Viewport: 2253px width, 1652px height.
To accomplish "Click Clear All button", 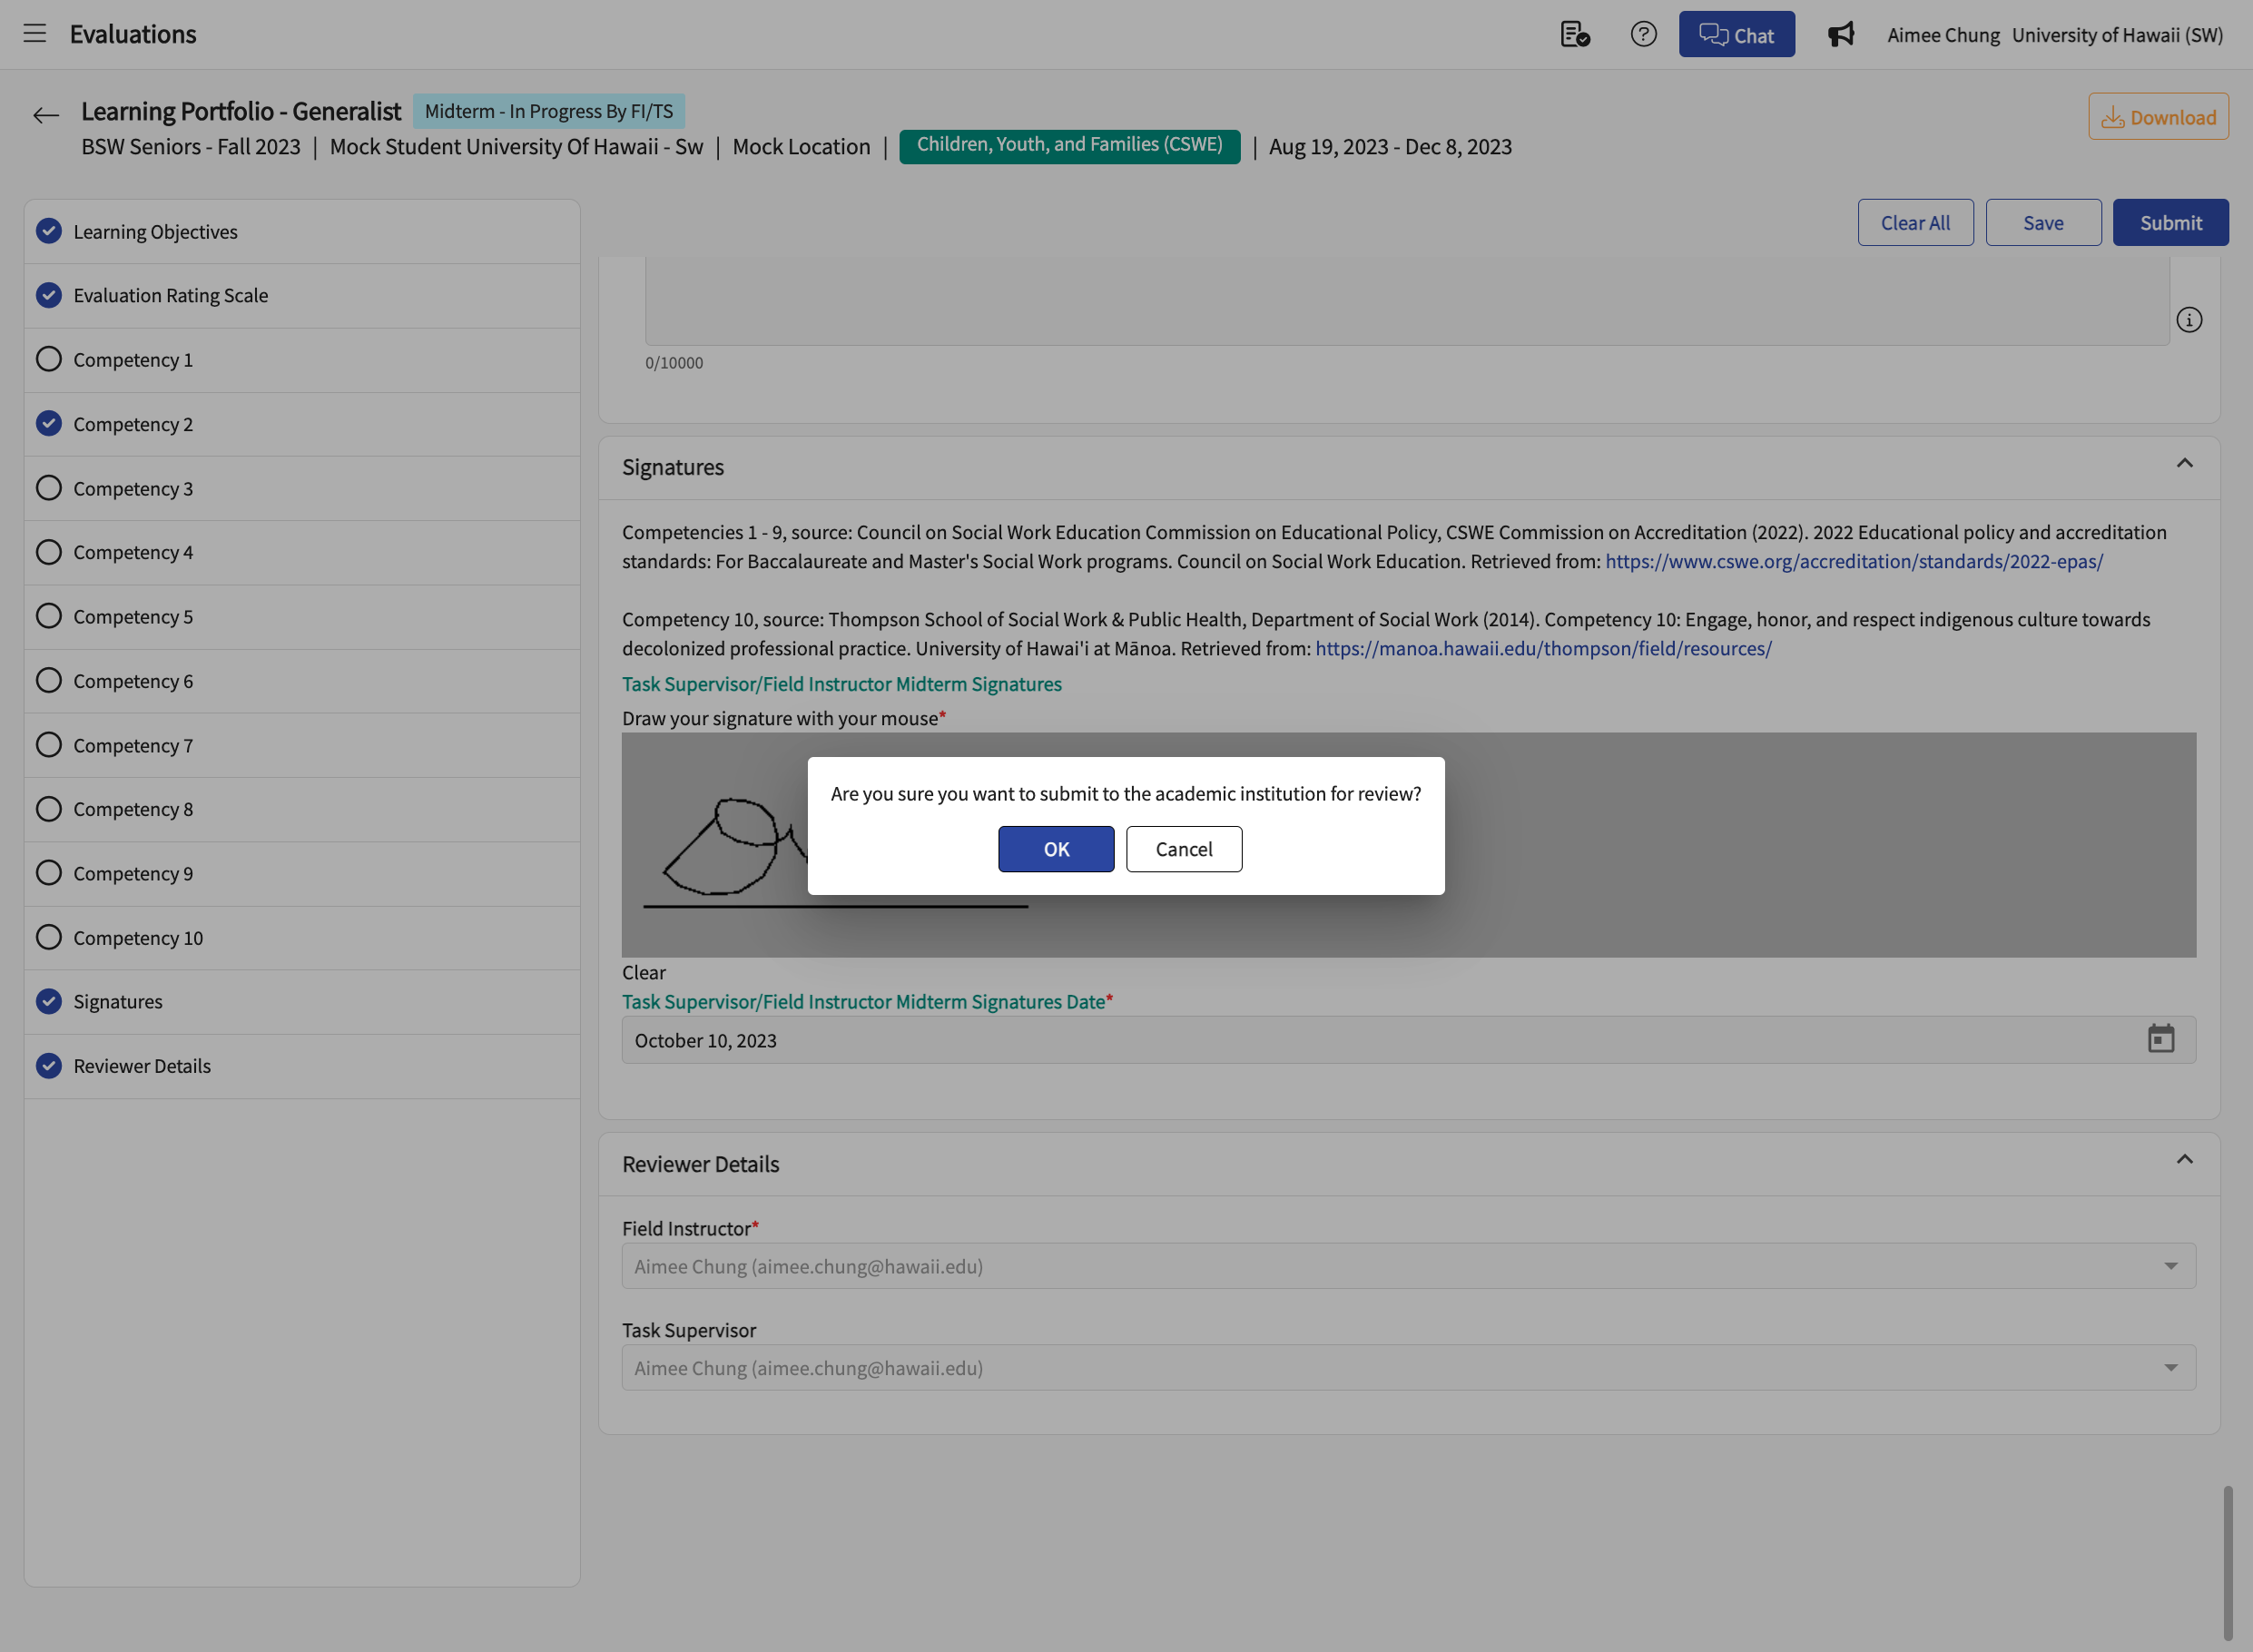I will click(1915, 222).
